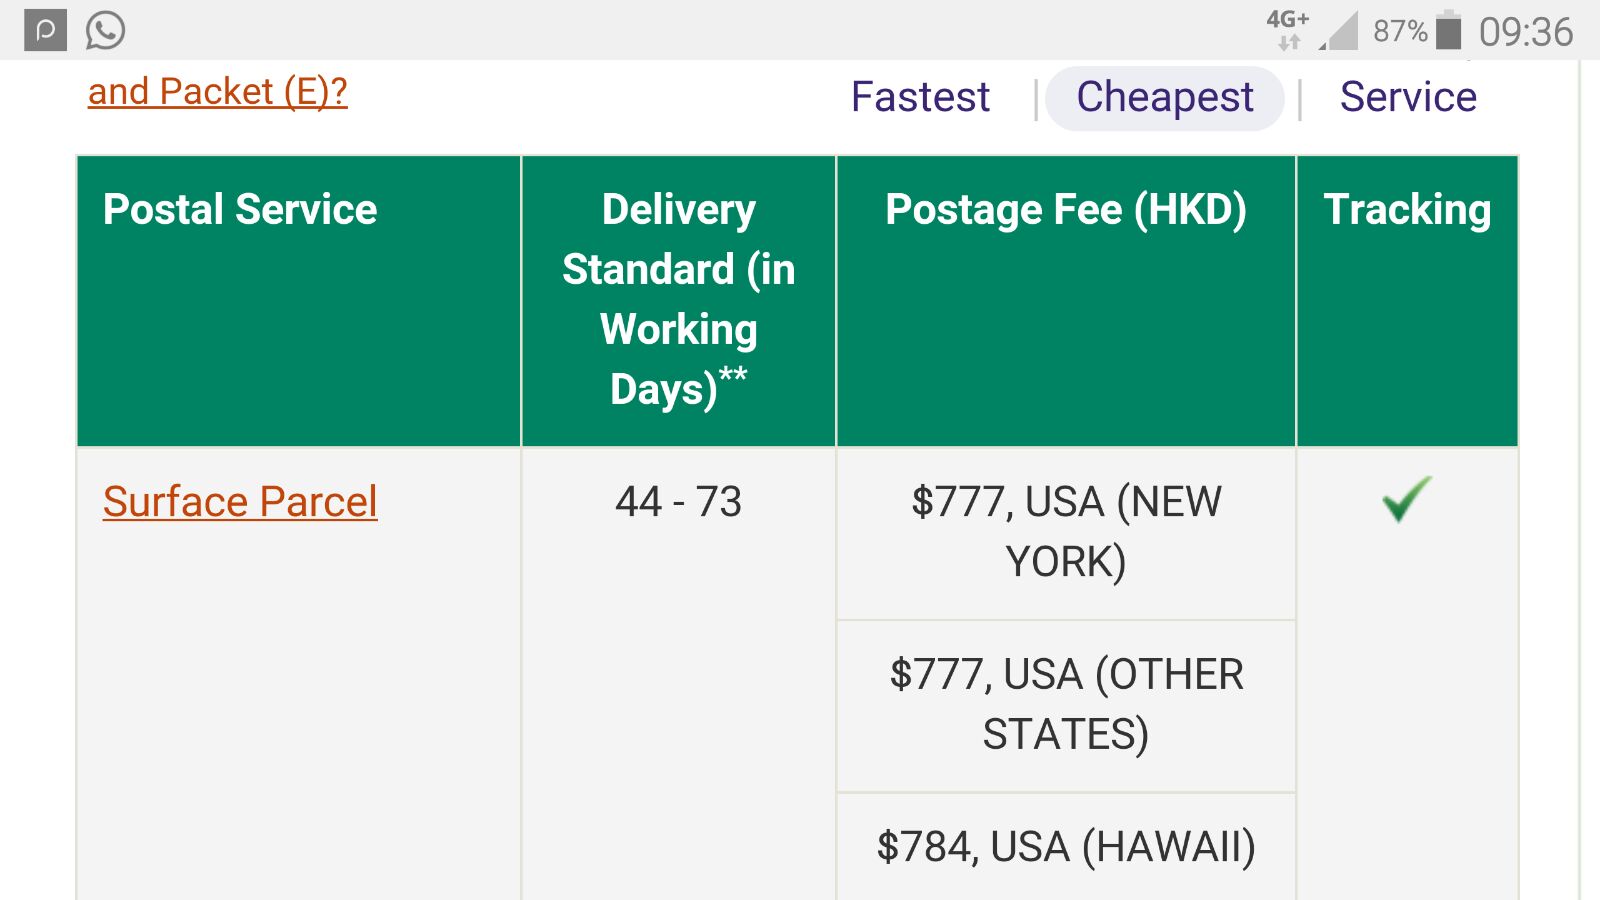Screen dimensions: 1600x900
Task: Select the $777 USA (New York) fee
Action: point(1066,532)
